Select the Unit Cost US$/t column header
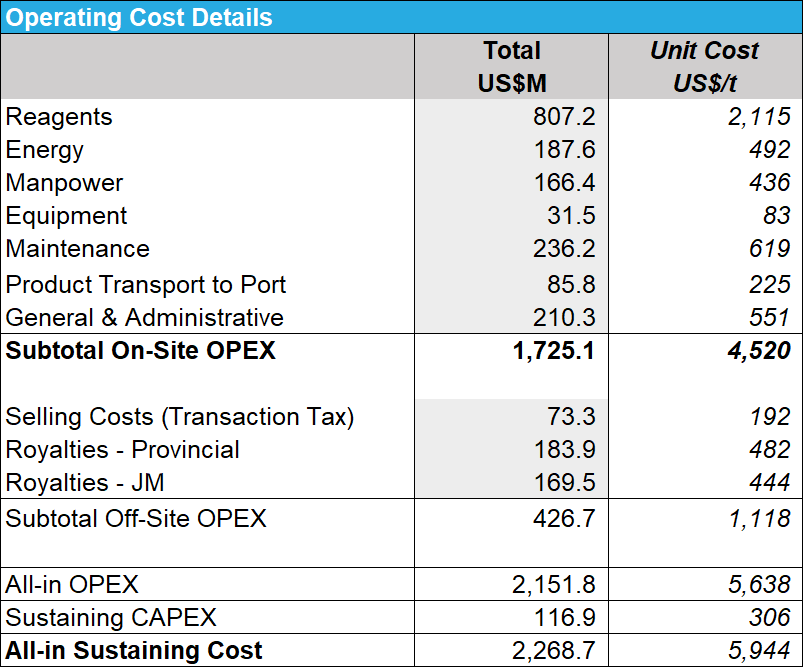The image size is (803, 667). click(x=704, y=67)
